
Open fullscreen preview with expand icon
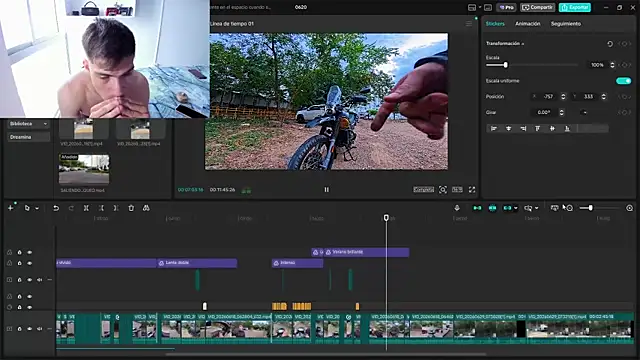click(x=472, y=189)
